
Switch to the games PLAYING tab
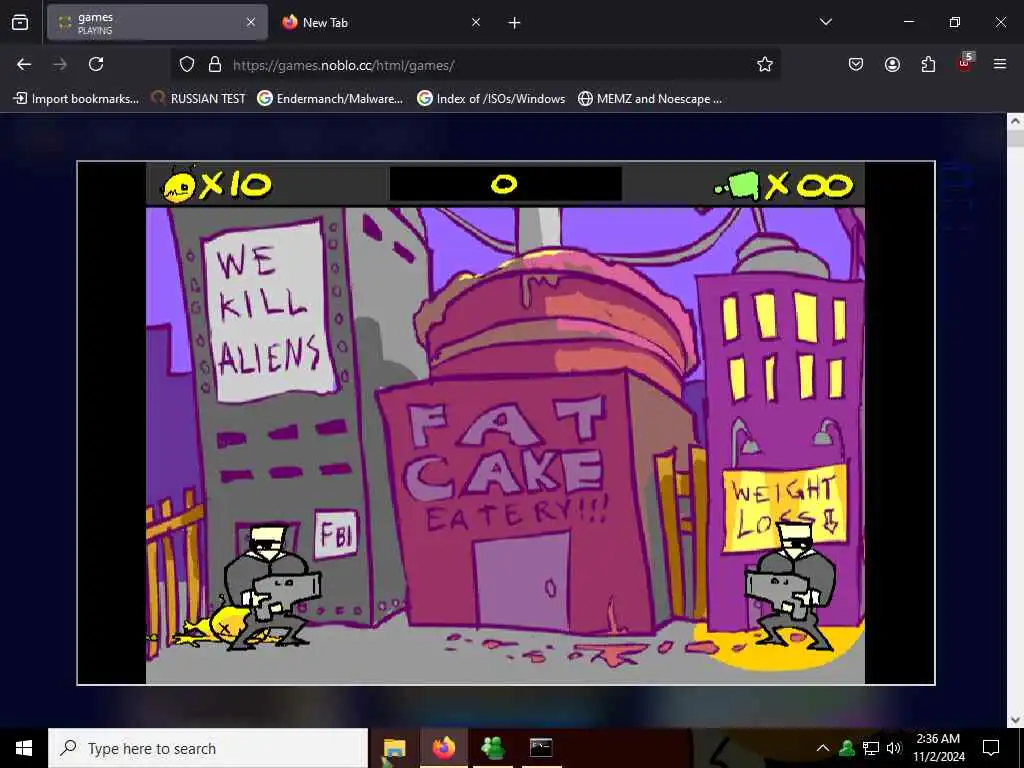tap(157, 23)
